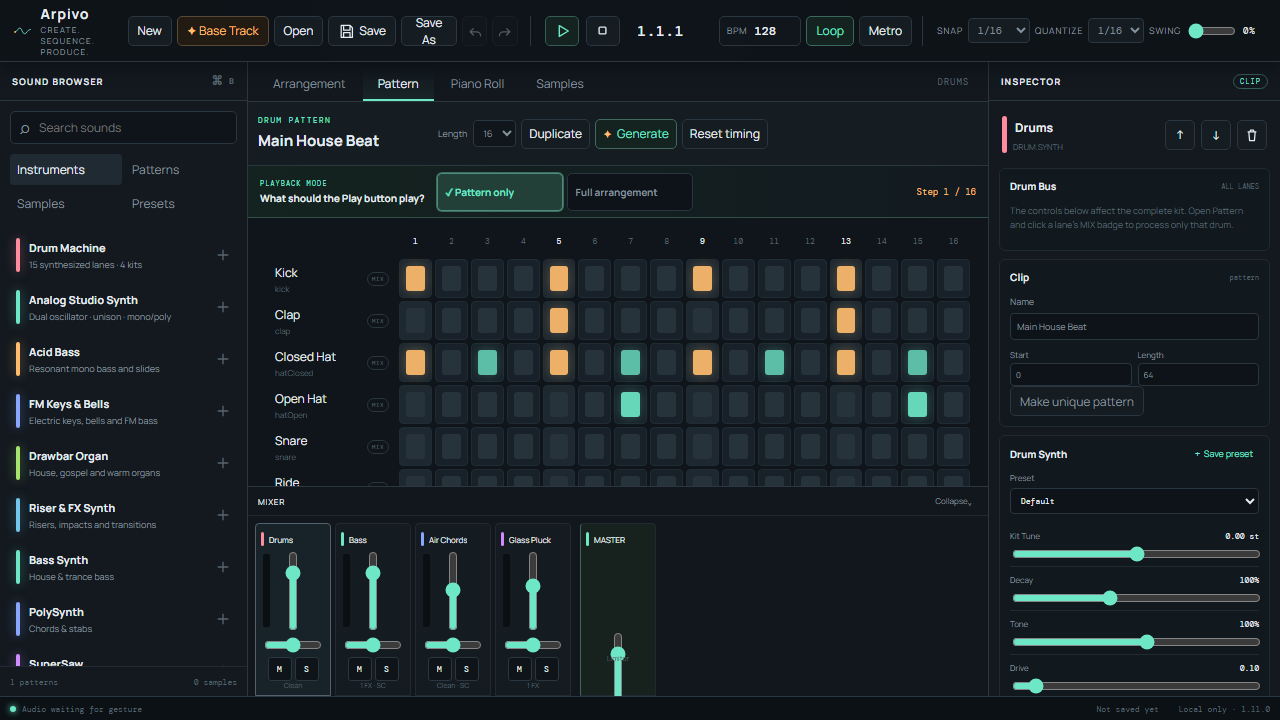Toggle the Loop button
Screen dimensions: 1280x720
pyautogui.click(x=830, y=31)
